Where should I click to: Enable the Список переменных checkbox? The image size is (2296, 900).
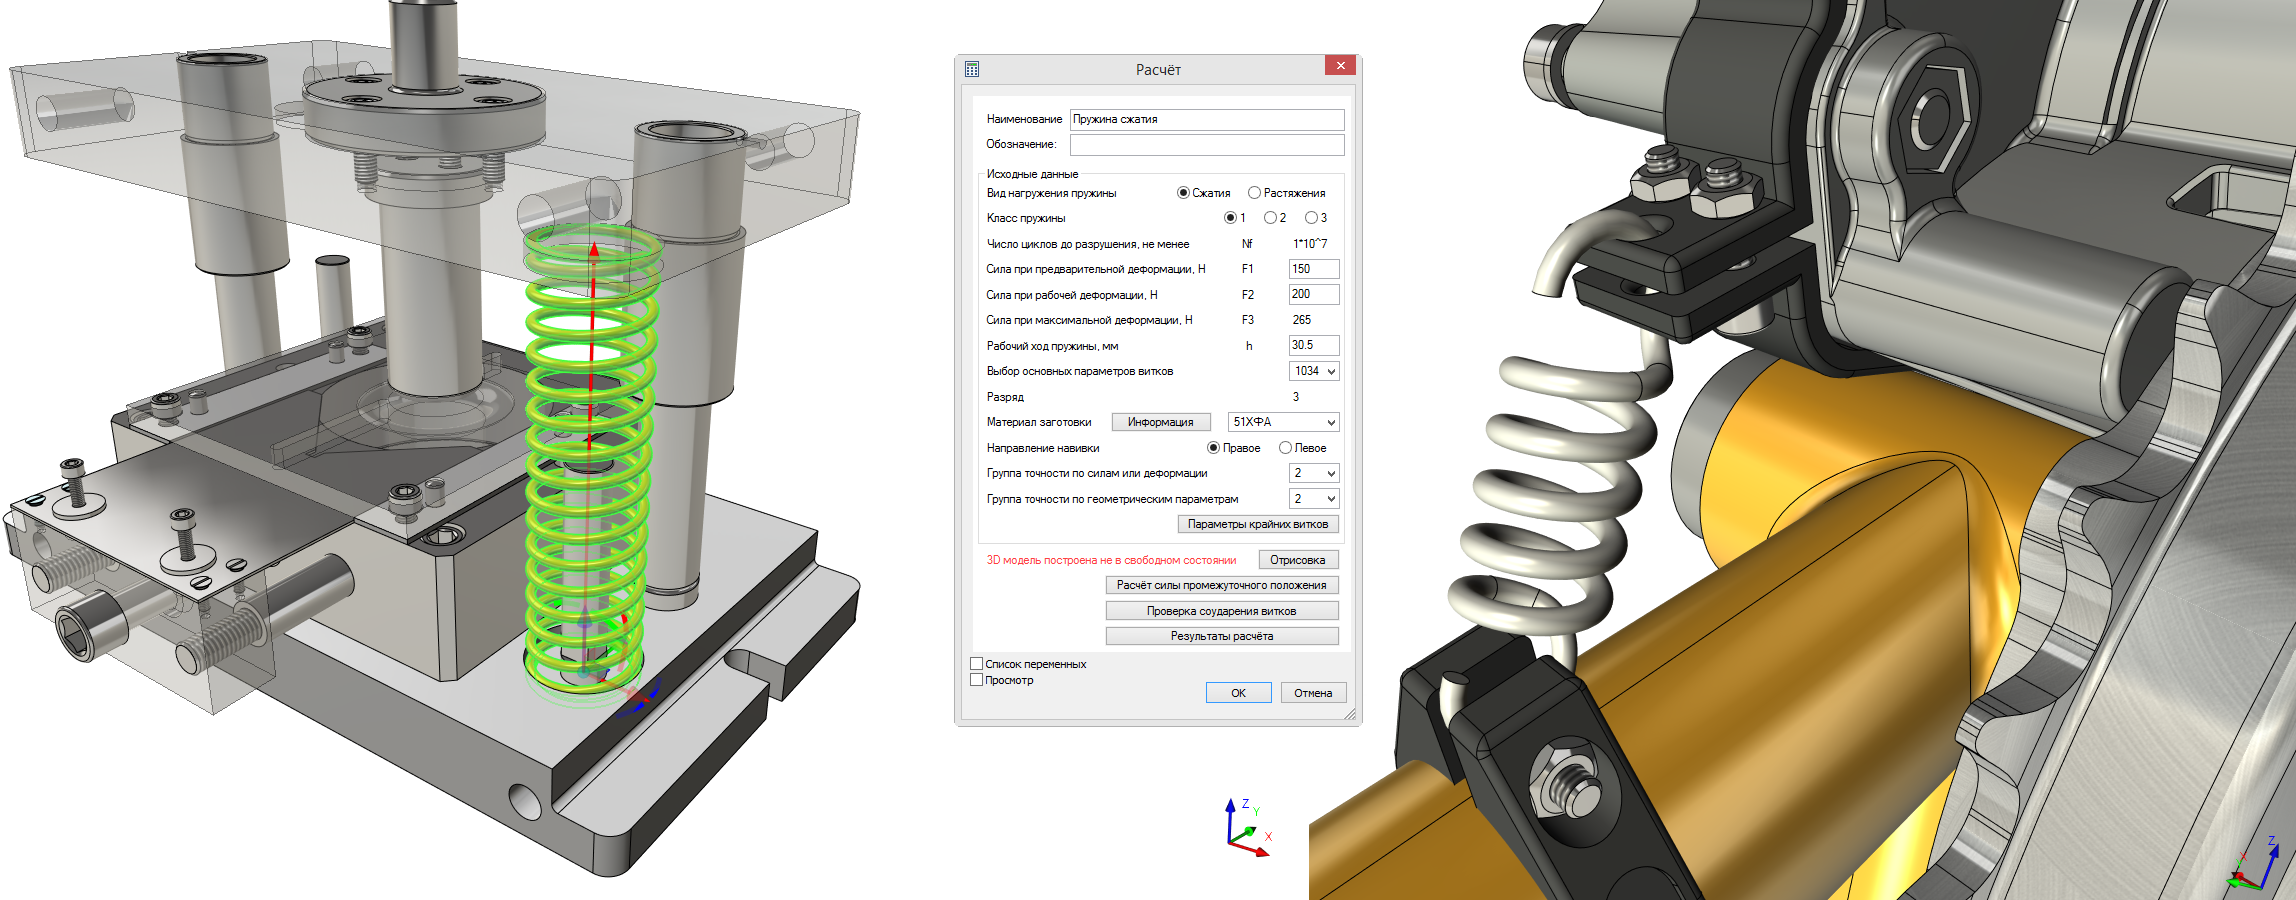tap(977, 664)
